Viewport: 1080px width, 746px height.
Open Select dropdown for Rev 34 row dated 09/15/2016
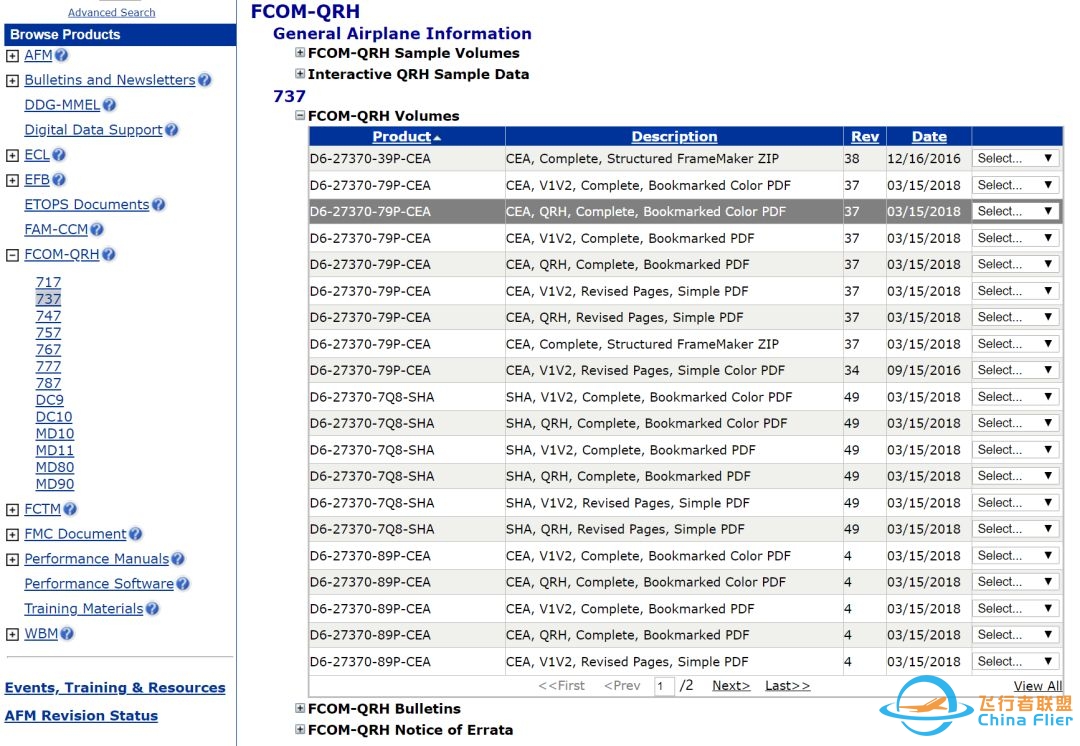[1015, 370]
